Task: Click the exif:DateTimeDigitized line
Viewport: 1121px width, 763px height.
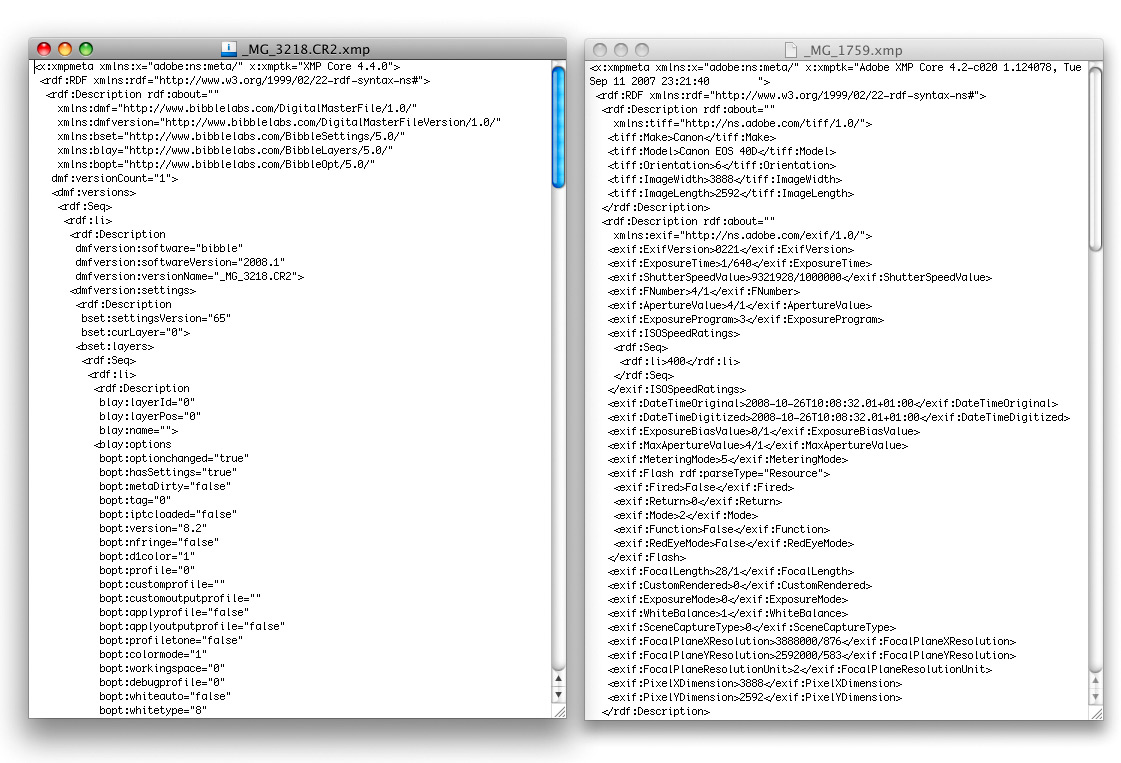Action: coord(839,418)
